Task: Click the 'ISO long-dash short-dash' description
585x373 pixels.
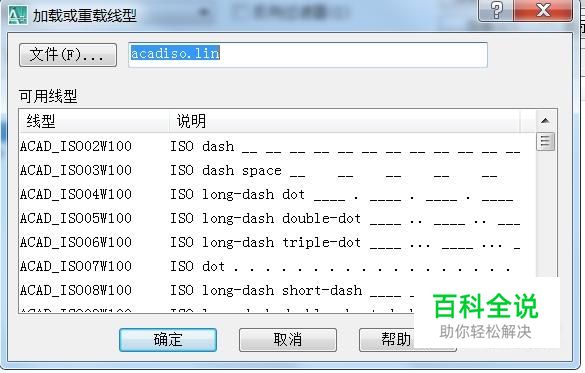Action: pyautogui.click(x=266, y=290)
